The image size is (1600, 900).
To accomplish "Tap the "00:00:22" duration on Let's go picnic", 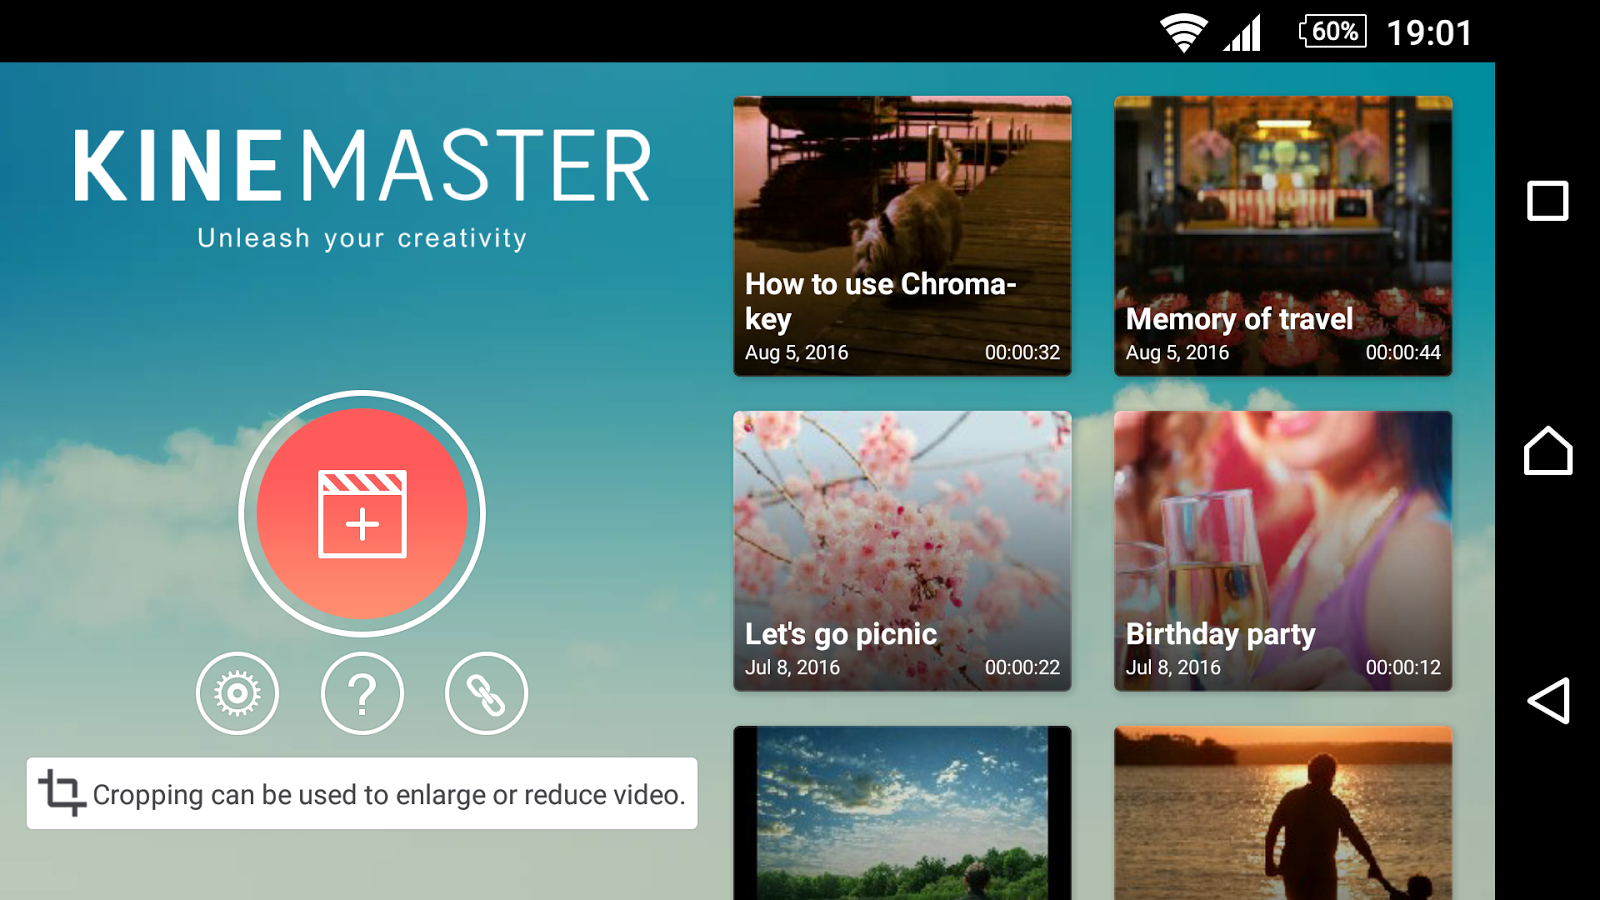I will 1022,667.
